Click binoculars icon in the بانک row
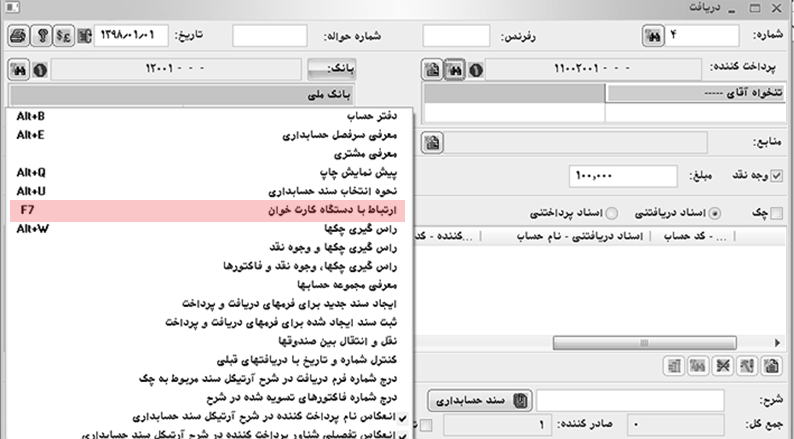The height and width of the screenshot is (439, 794). (20, 71)
